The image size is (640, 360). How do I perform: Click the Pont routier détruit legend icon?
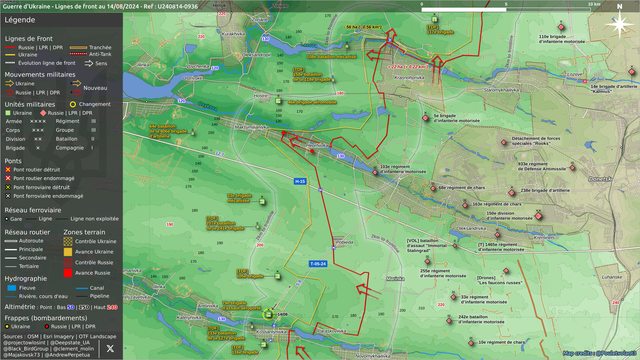click(8, 169)
